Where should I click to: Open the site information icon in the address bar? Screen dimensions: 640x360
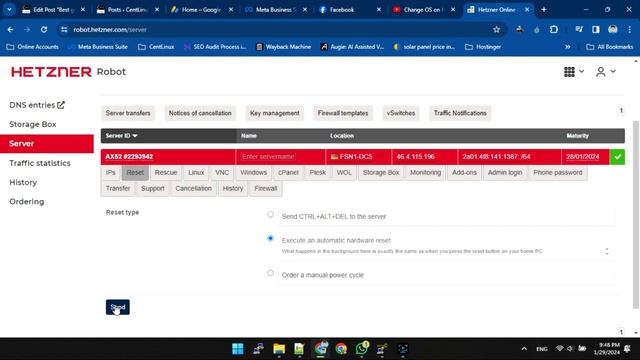coord(64,29)
